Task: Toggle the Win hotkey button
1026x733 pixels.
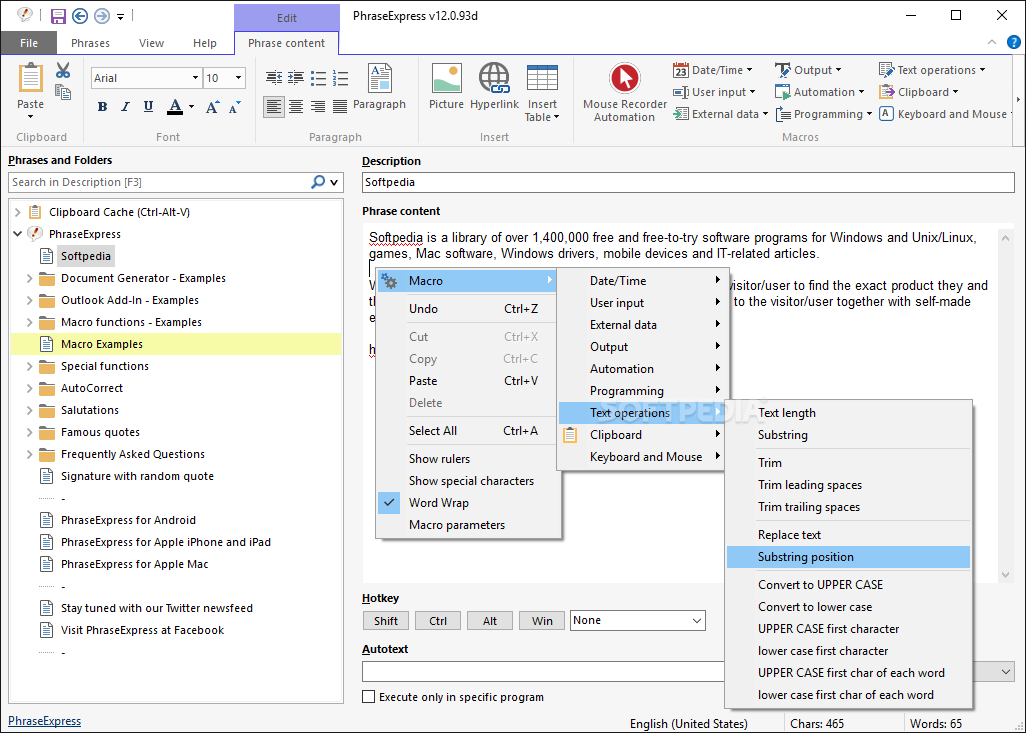Action: pos(542,621)
